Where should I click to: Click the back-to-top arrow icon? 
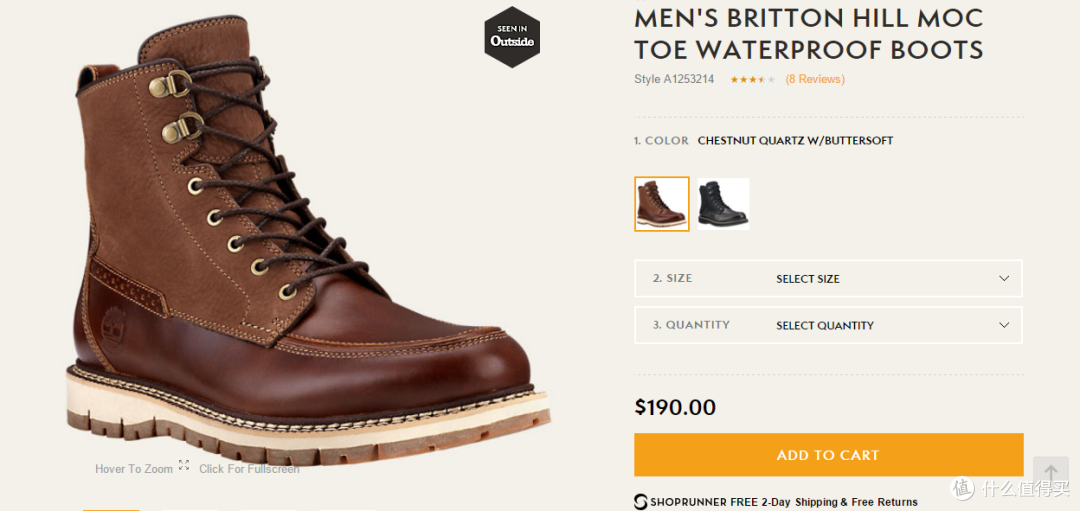click(x=1050, y=472)
